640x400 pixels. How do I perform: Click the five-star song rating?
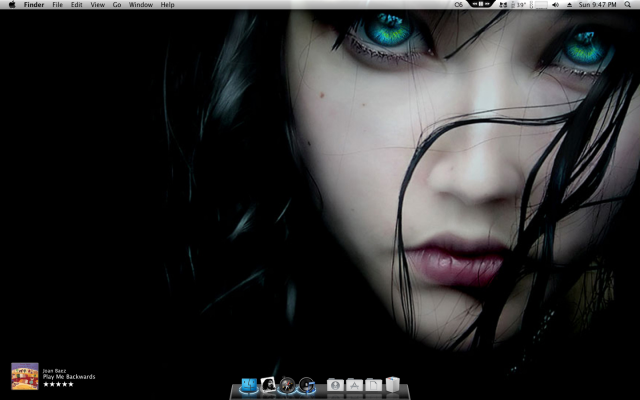(58, 384)
